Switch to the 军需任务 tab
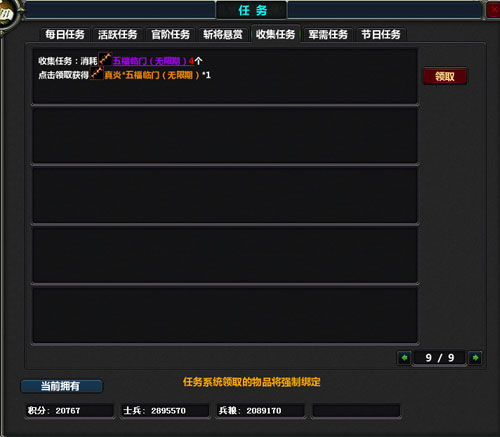 [328, 34]
